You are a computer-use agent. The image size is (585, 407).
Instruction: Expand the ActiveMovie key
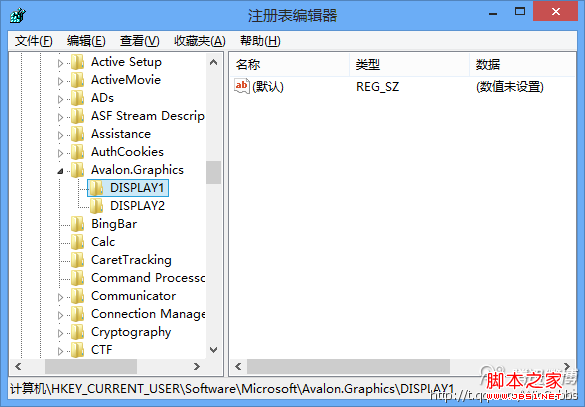(x=60, y=81)
